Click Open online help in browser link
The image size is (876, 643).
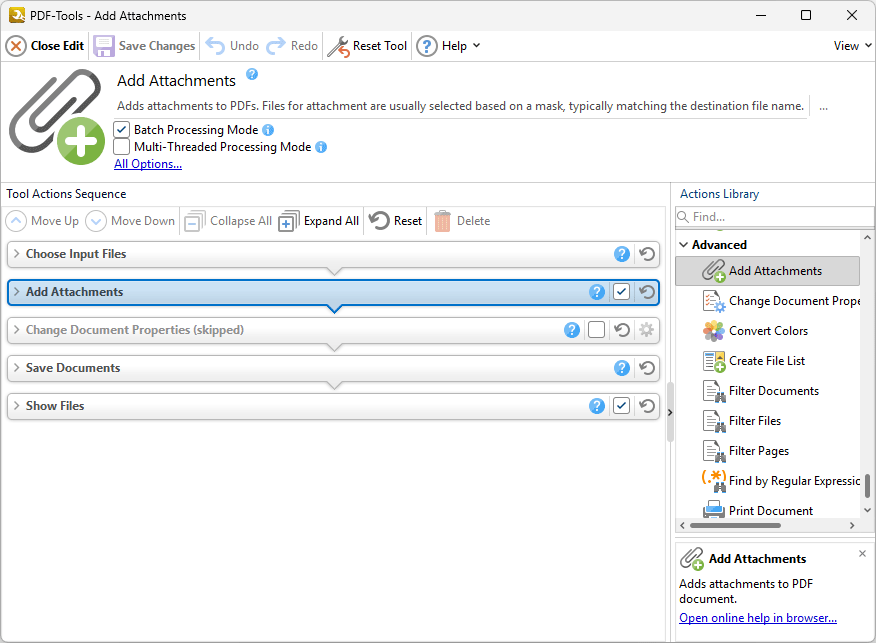tap(757, 618)
